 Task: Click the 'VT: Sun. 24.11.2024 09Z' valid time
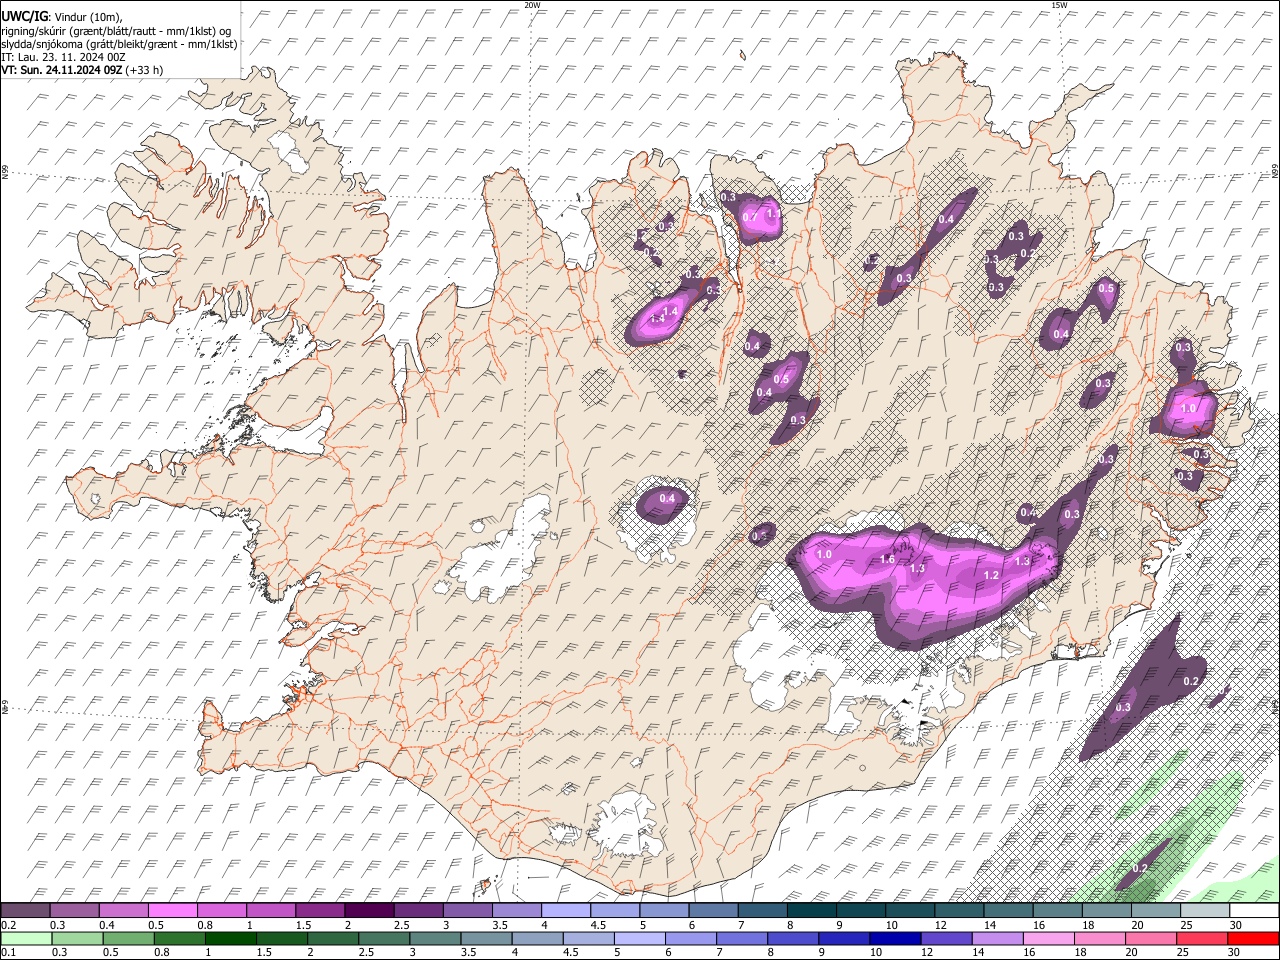tap(62, 70)
